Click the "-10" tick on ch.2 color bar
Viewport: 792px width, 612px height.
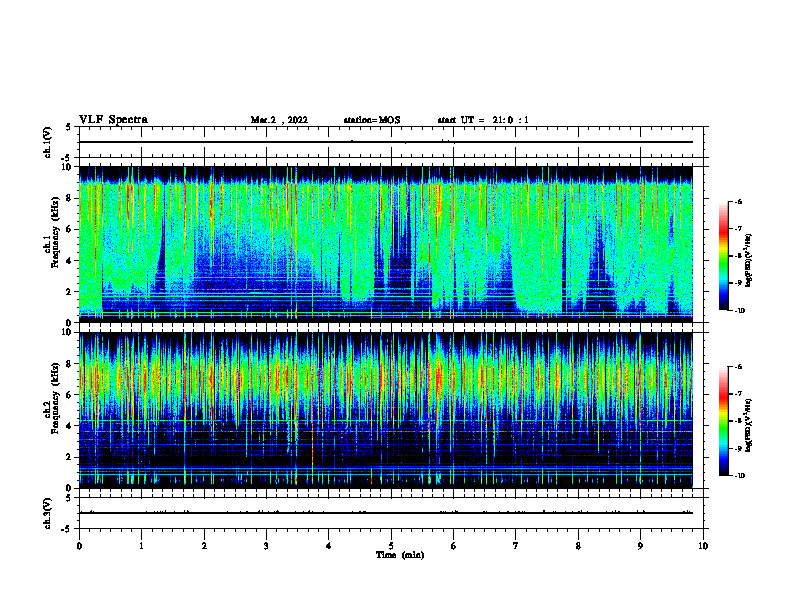739,476
